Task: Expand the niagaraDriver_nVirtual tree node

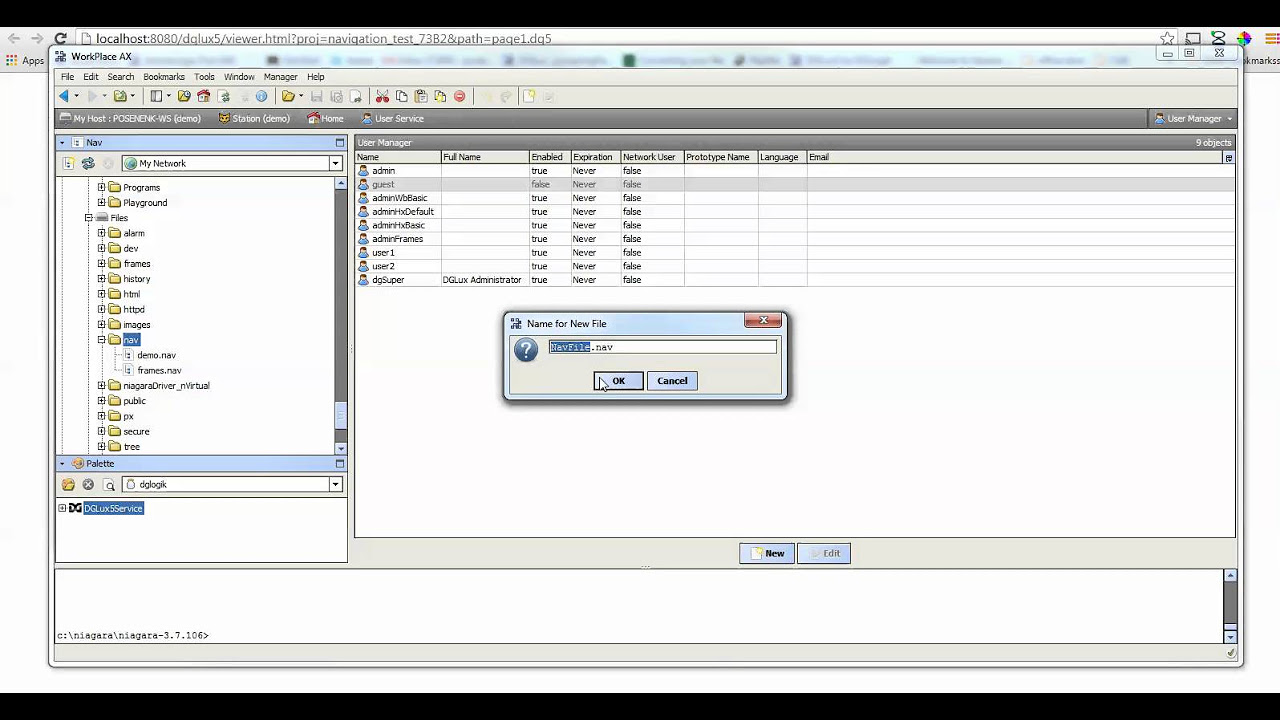Action: [101, 385]
